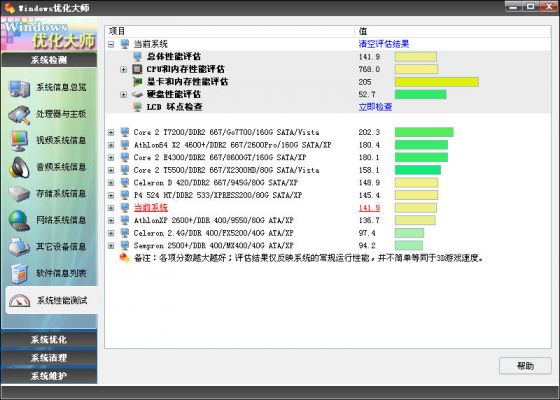Collapse the 当前系统 tree node

click(111, 44)
